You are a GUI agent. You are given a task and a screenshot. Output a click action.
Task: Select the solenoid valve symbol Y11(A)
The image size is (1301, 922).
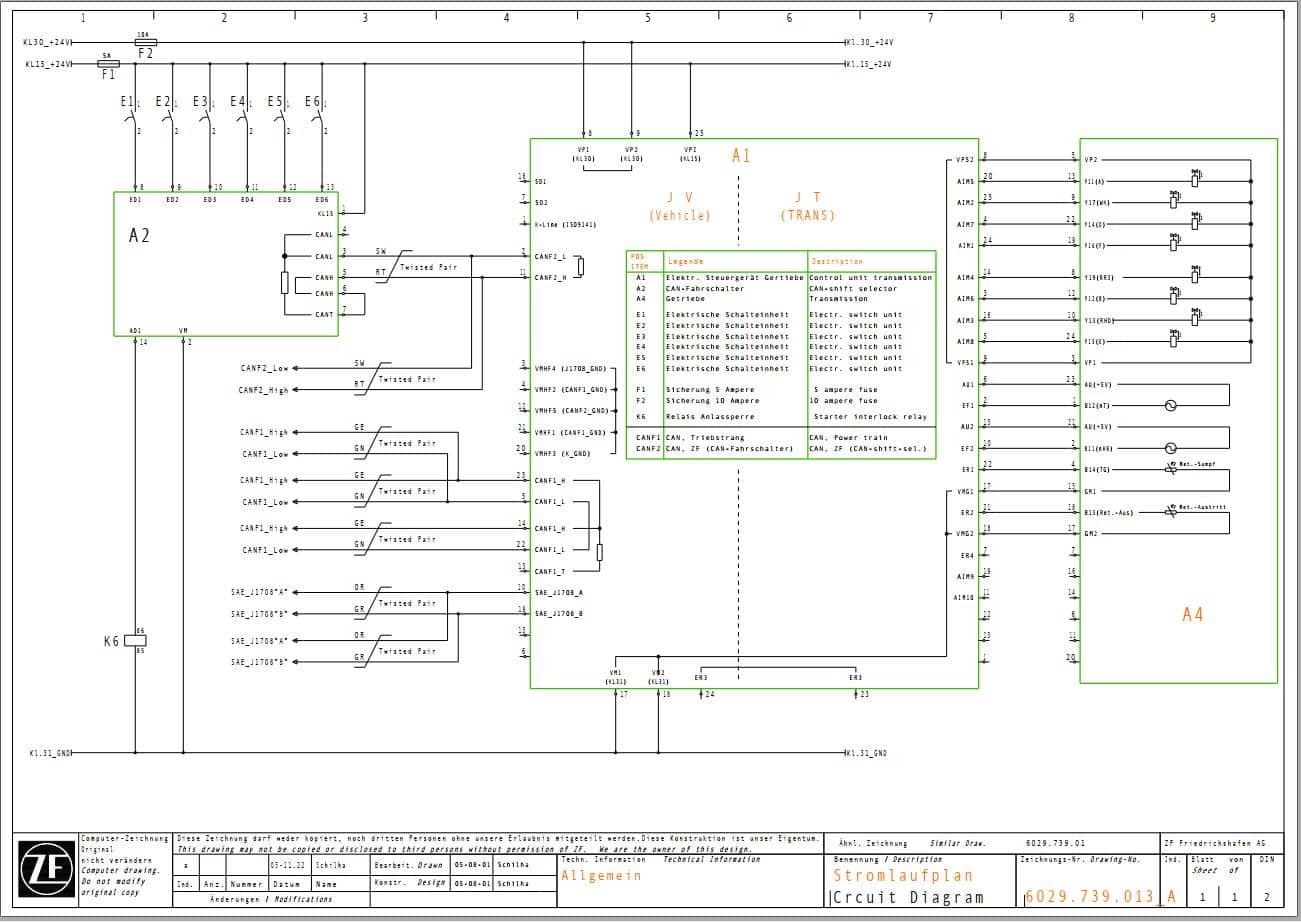tap(1196, 180)
